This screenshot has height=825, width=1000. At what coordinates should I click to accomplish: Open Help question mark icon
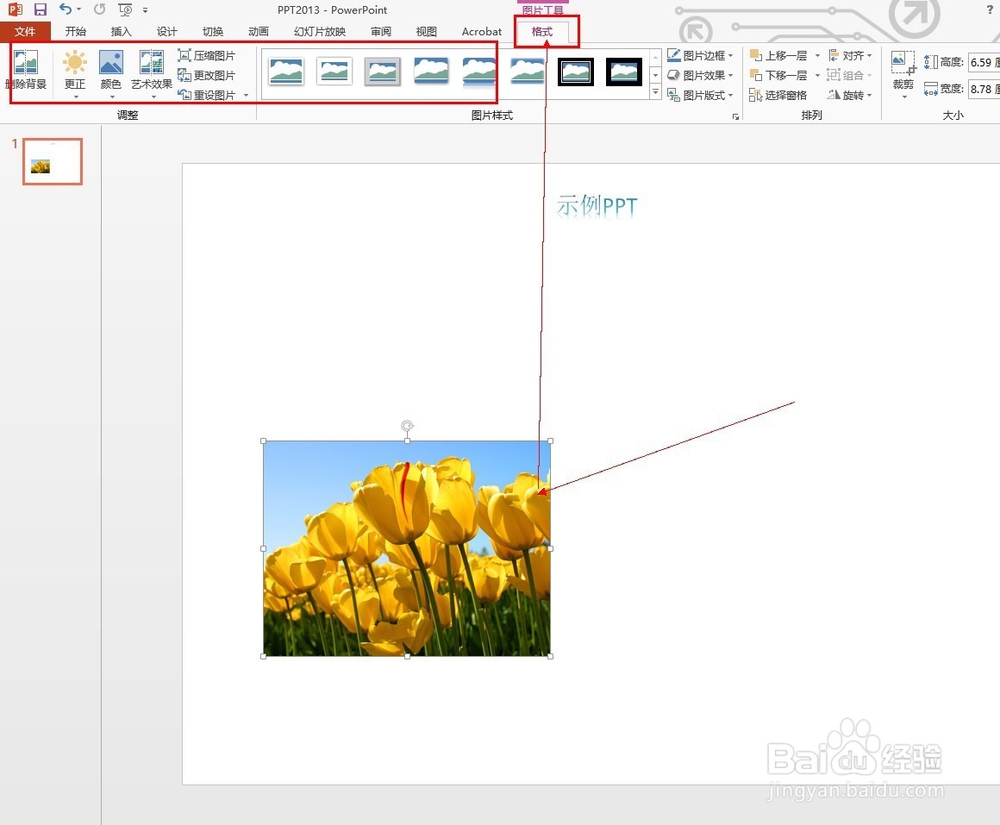click(x=990, y=10)
